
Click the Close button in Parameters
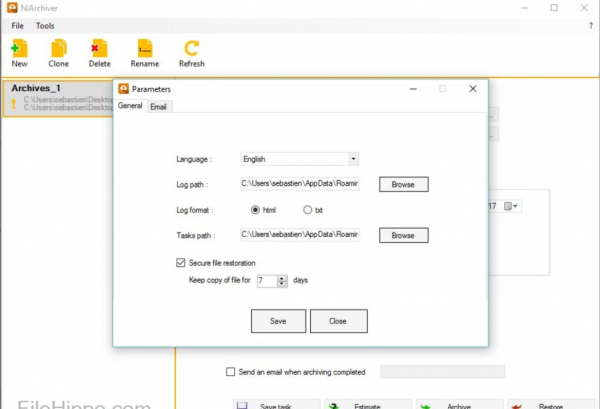click(x=338, y=321)
